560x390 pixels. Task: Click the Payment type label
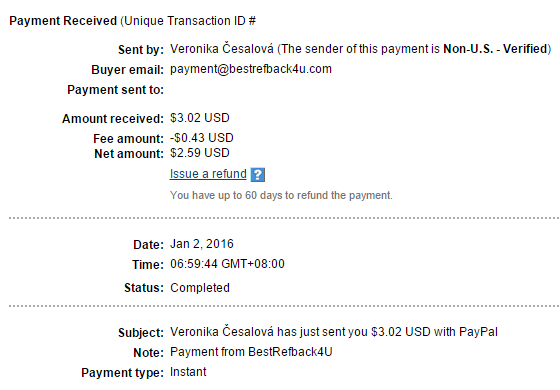pos(122,372)
